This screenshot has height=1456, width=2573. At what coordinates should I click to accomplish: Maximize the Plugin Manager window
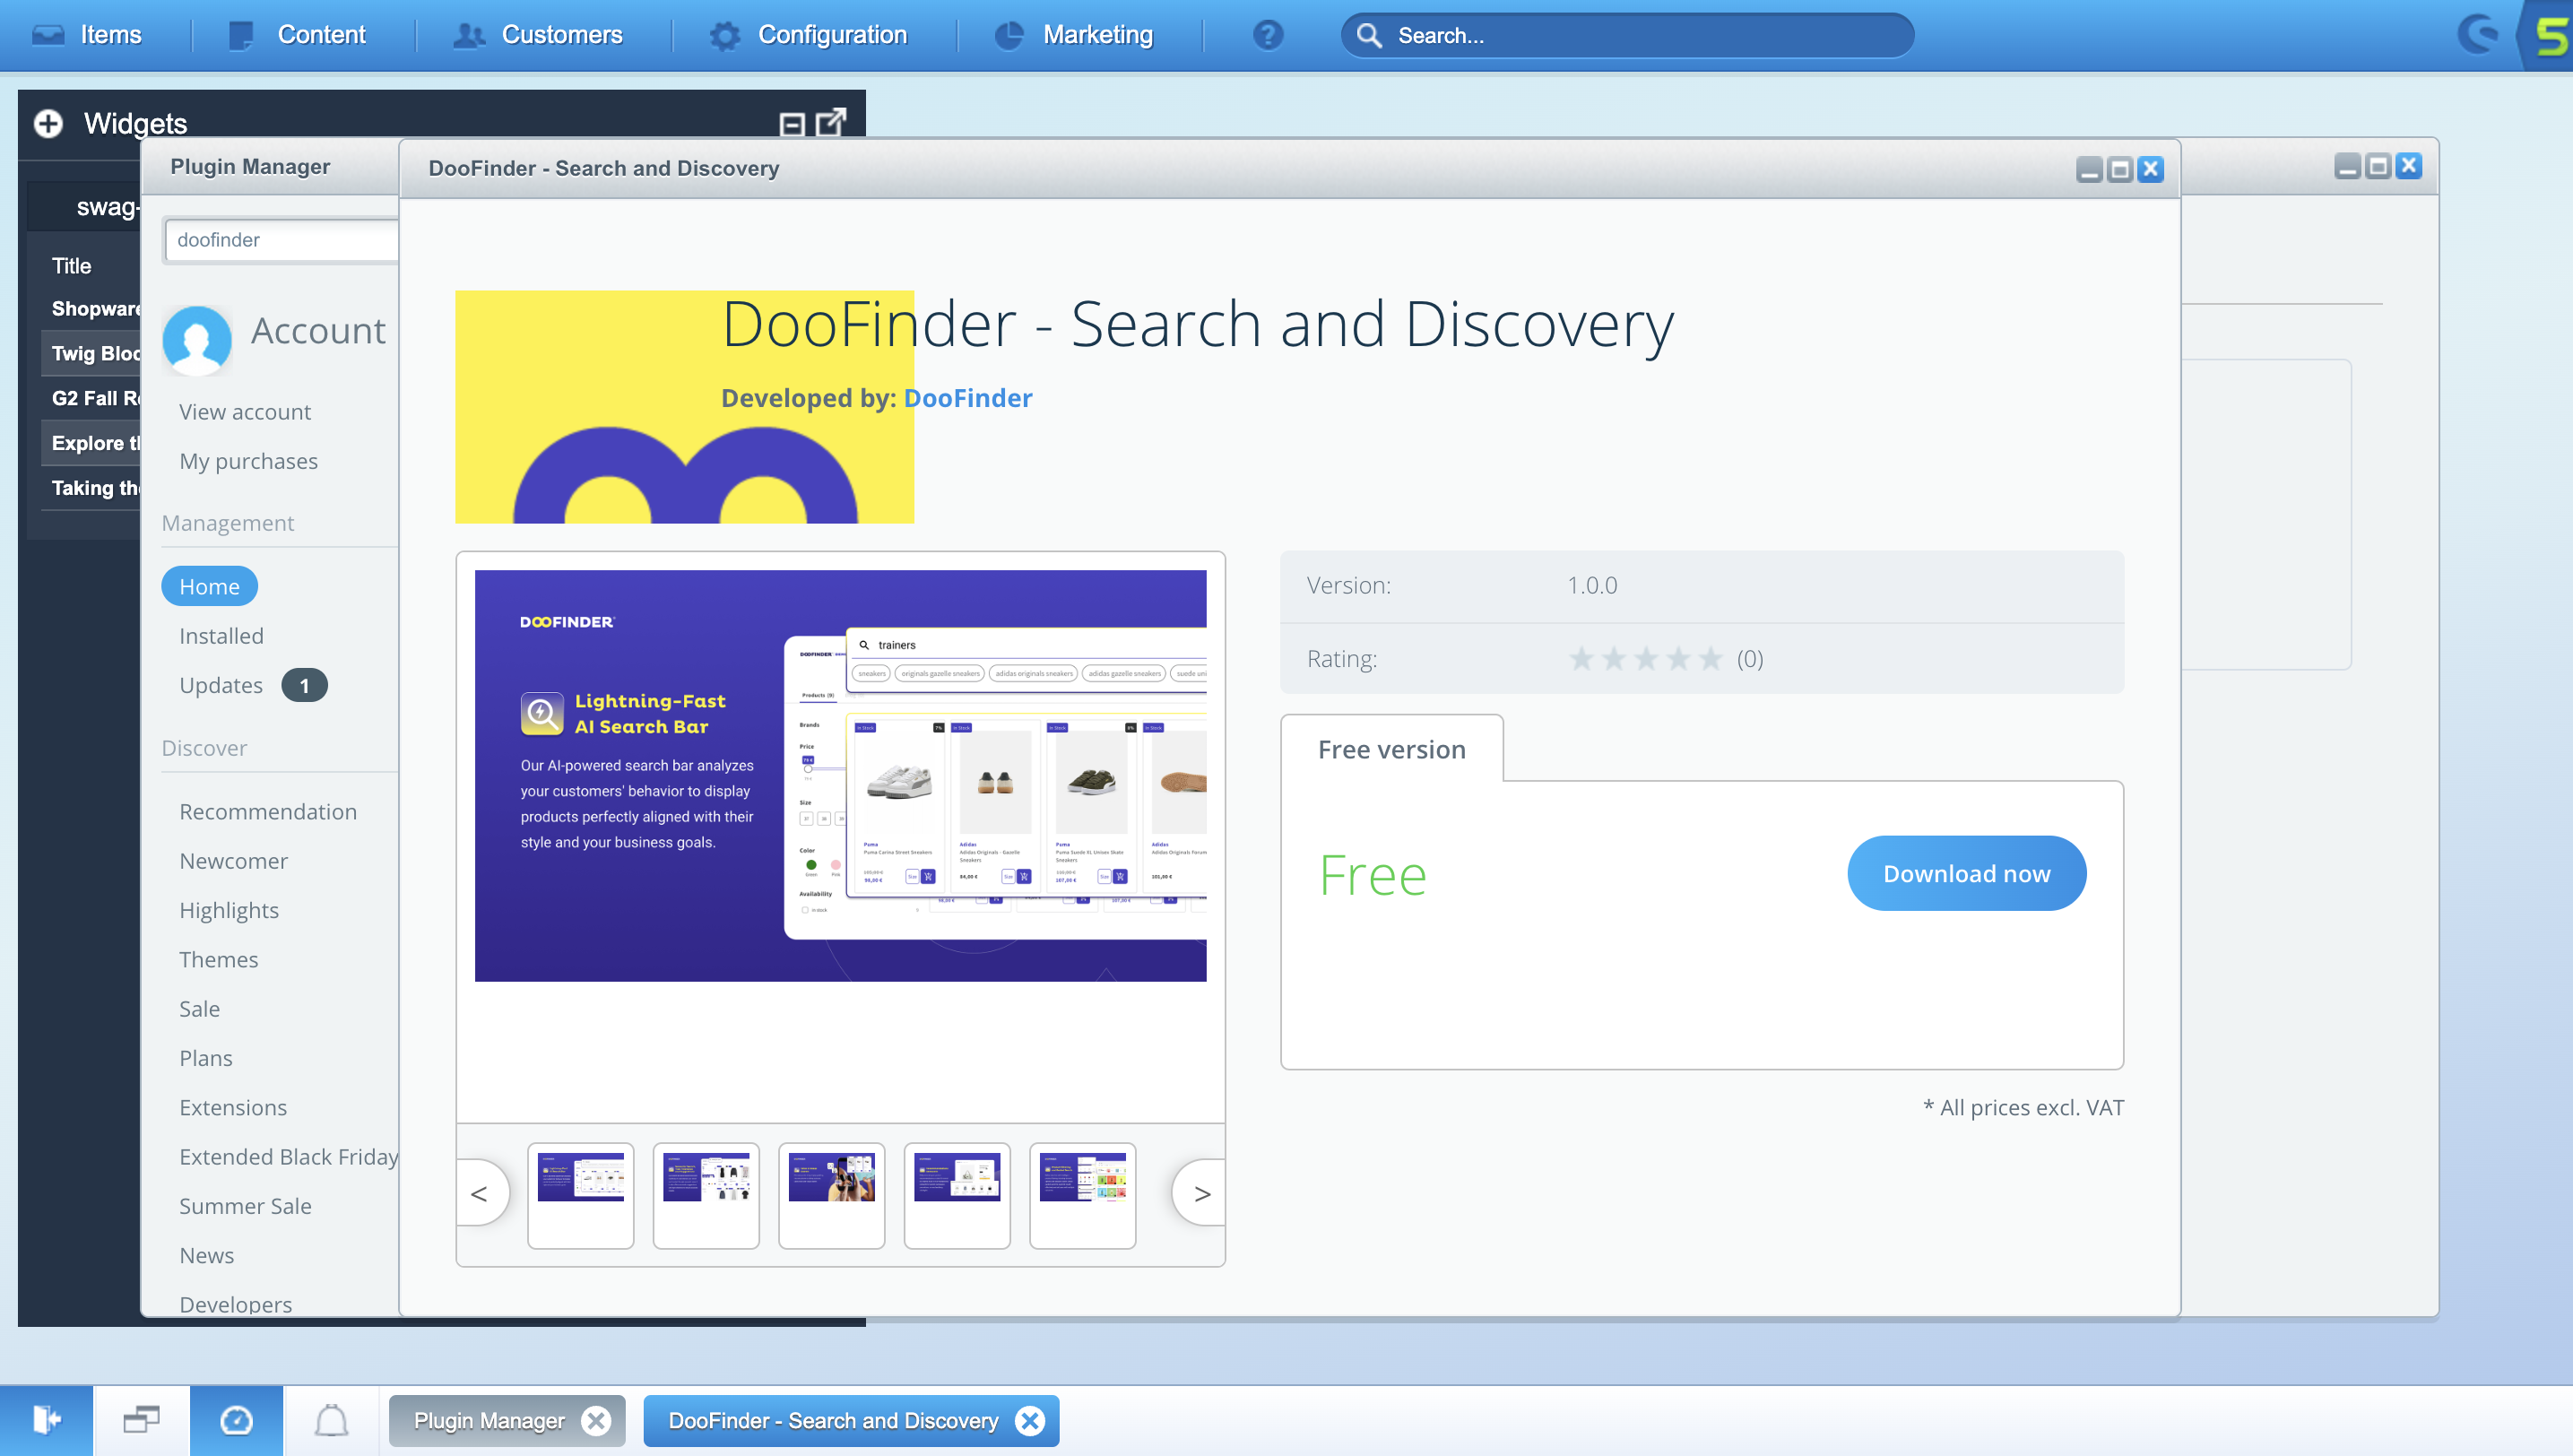click(x=2378, y=166)
